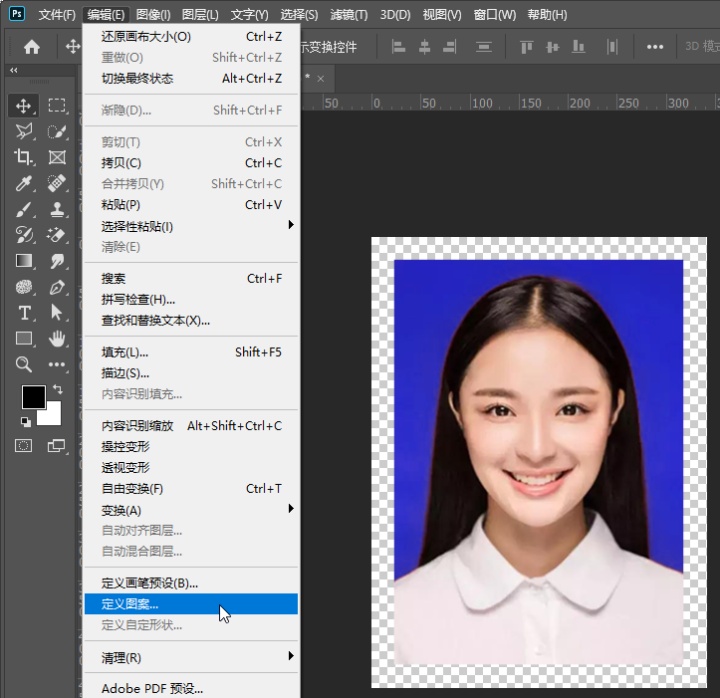The height and width of the screenshot is (698, 720).
Task: Choose 还原画布大小(O) menu entry
Action: 191,36
